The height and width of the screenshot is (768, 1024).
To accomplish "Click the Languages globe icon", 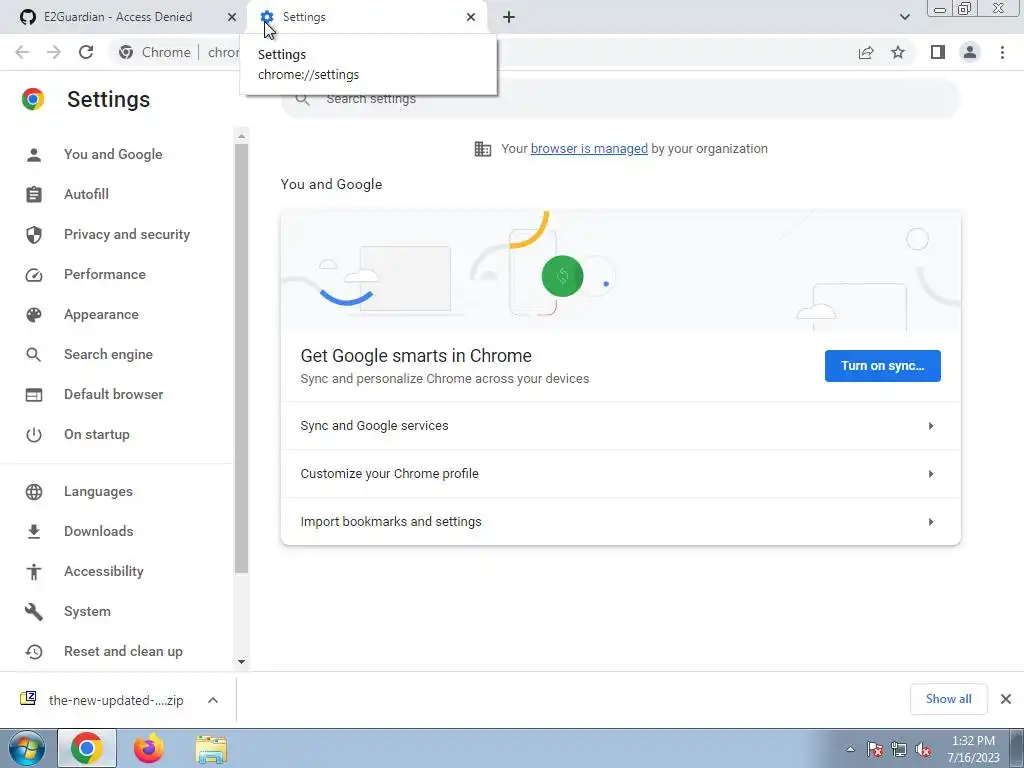I will [x=34, y=492].
